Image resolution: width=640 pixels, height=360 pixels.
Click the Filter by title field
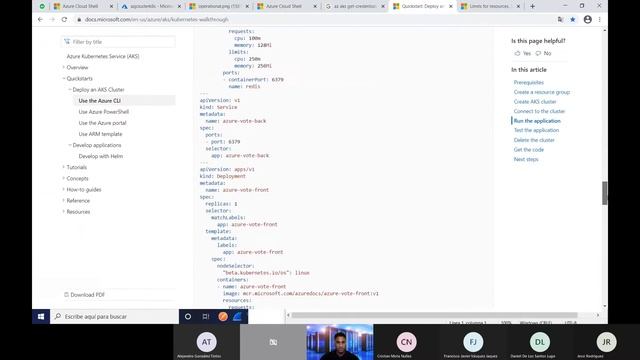(x=118, y=42)
